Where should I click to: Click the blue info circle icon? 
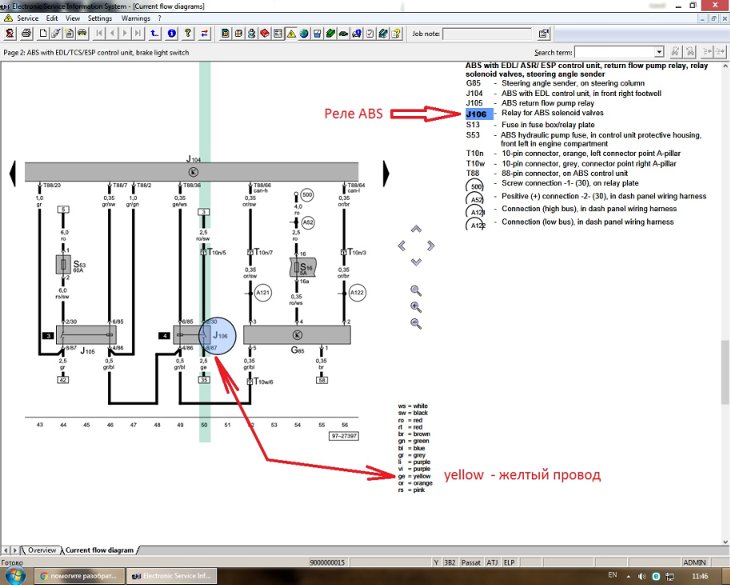(x=172, y=34)
